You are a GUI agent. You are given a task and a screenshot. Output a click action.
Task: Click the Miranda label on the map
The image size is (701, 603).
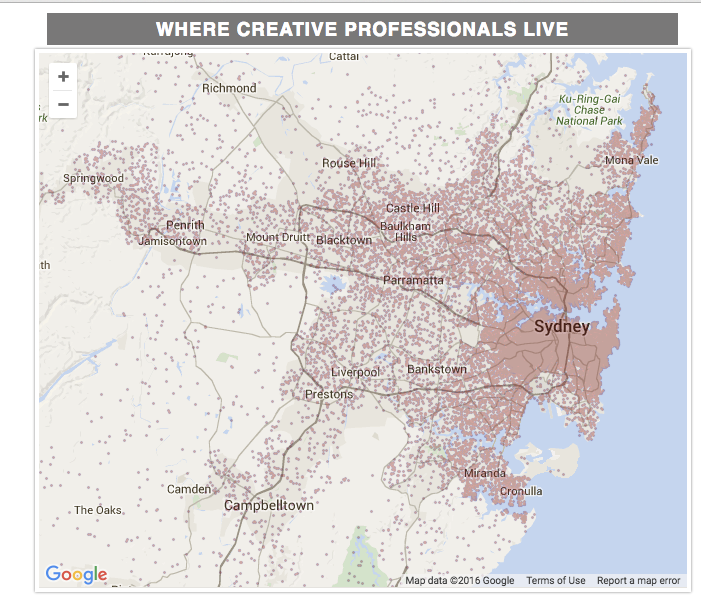pos(485,473)
